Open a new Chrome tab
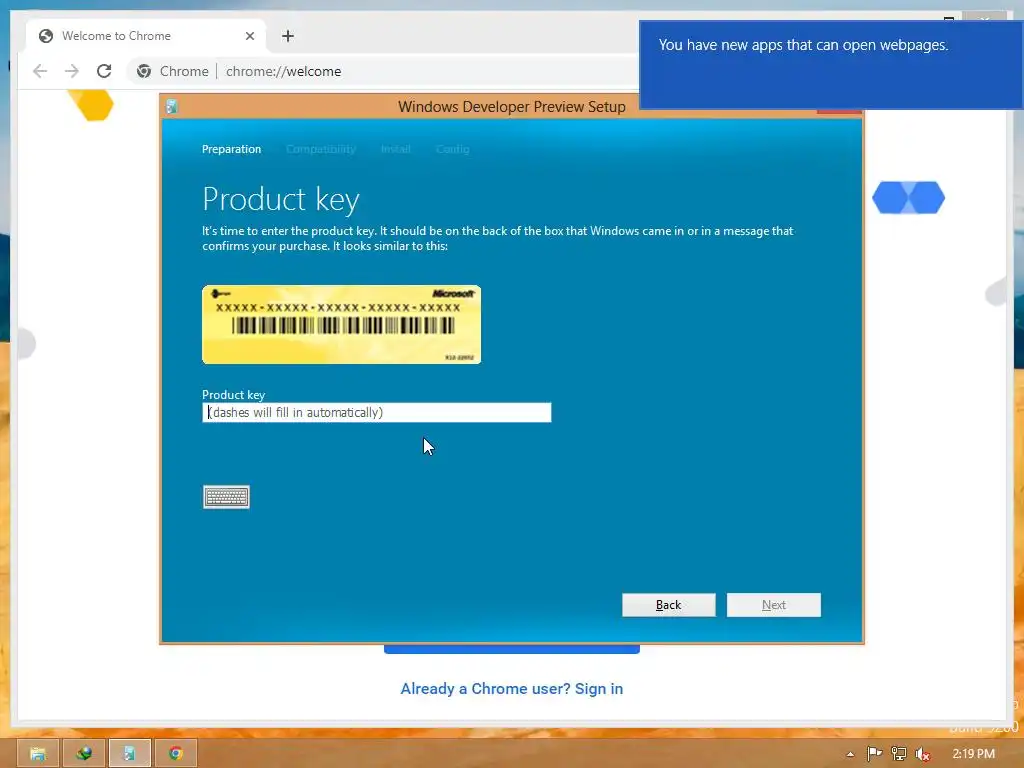This screenshot has height=768, width=1024. point(288,36)
